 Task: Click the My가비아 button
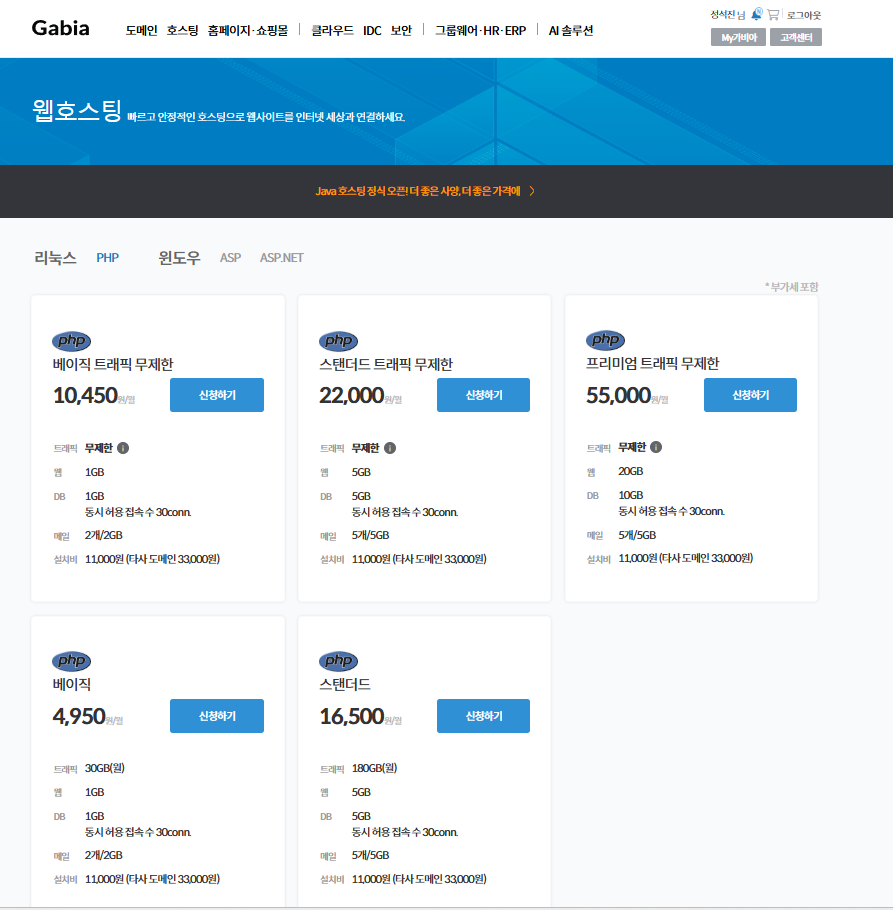point(738,38)
